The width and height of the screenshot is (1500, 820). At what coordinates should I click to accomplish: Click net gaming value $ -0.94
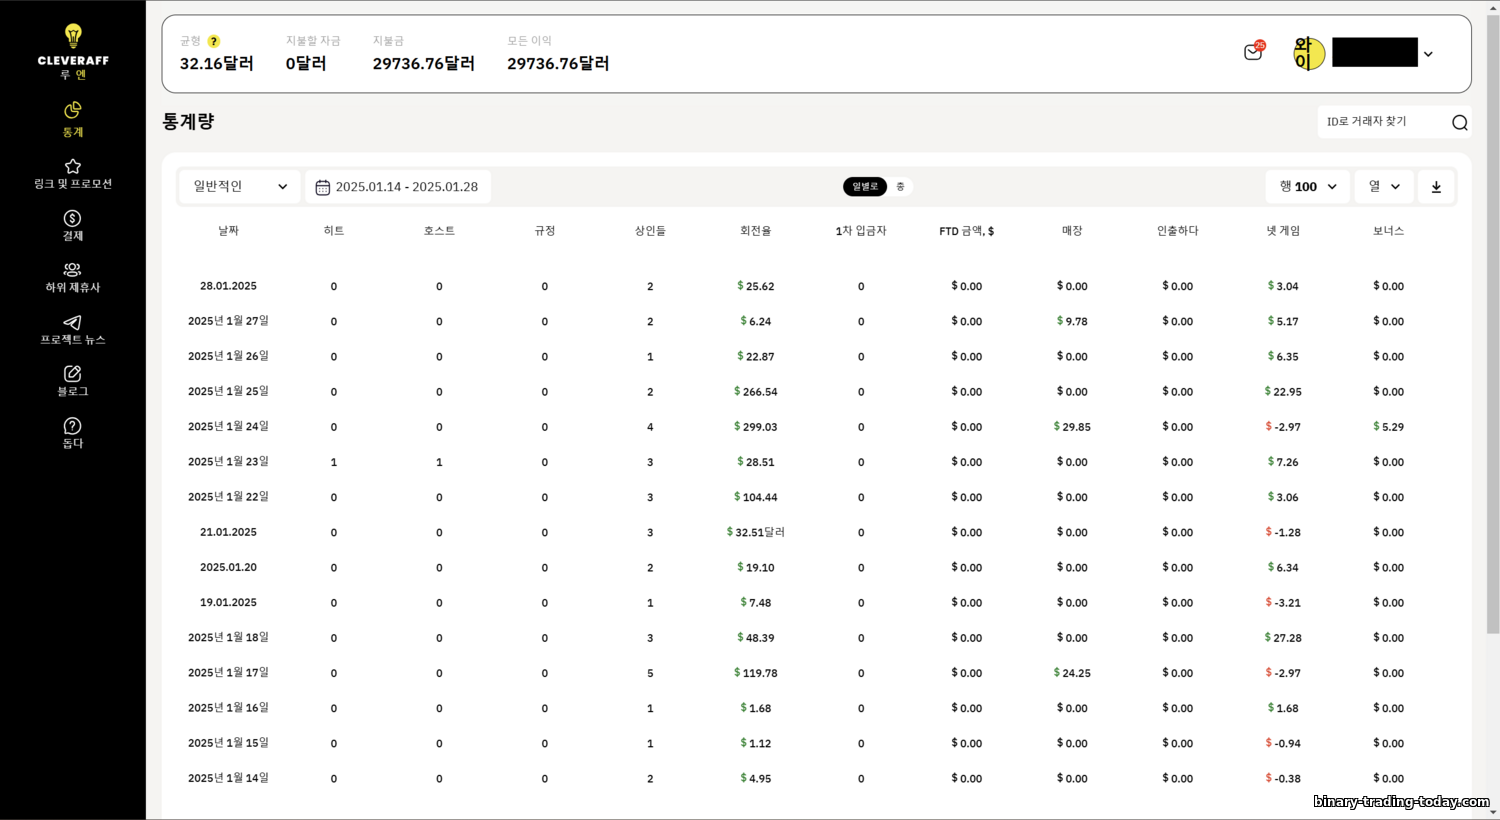(x=1283, y=744)
